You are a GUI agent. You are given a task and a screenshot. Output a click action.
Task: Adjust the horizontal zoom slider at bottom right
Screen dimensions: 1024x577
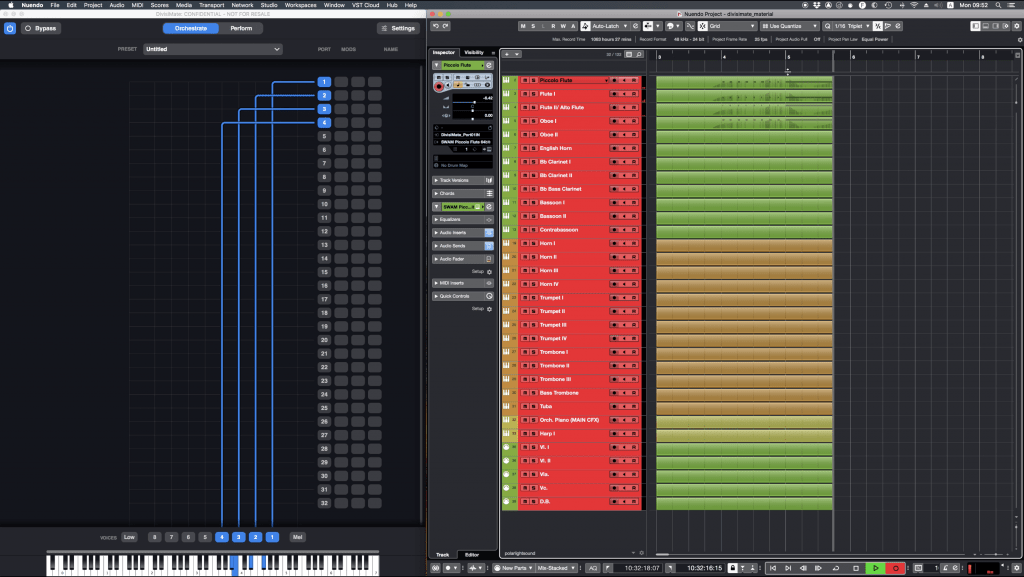pos(994,555)
